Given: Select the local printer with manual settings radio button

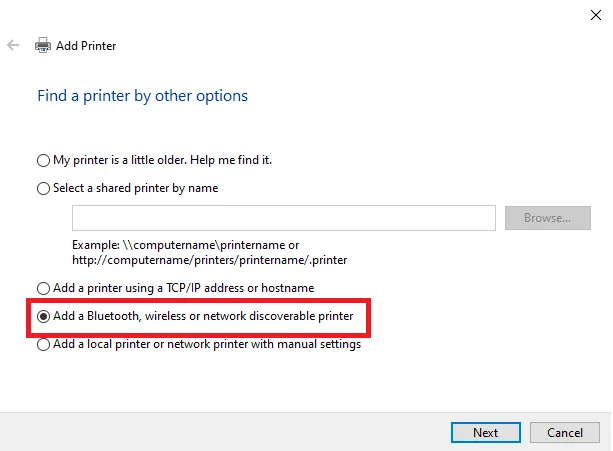Looking at the screenshot, I should click(43, 345).
